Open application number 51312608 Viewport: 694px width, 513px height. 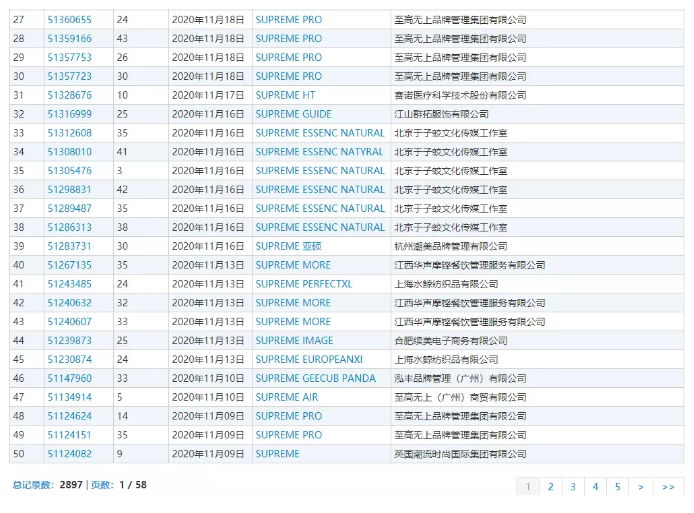(x=69, y=133)
